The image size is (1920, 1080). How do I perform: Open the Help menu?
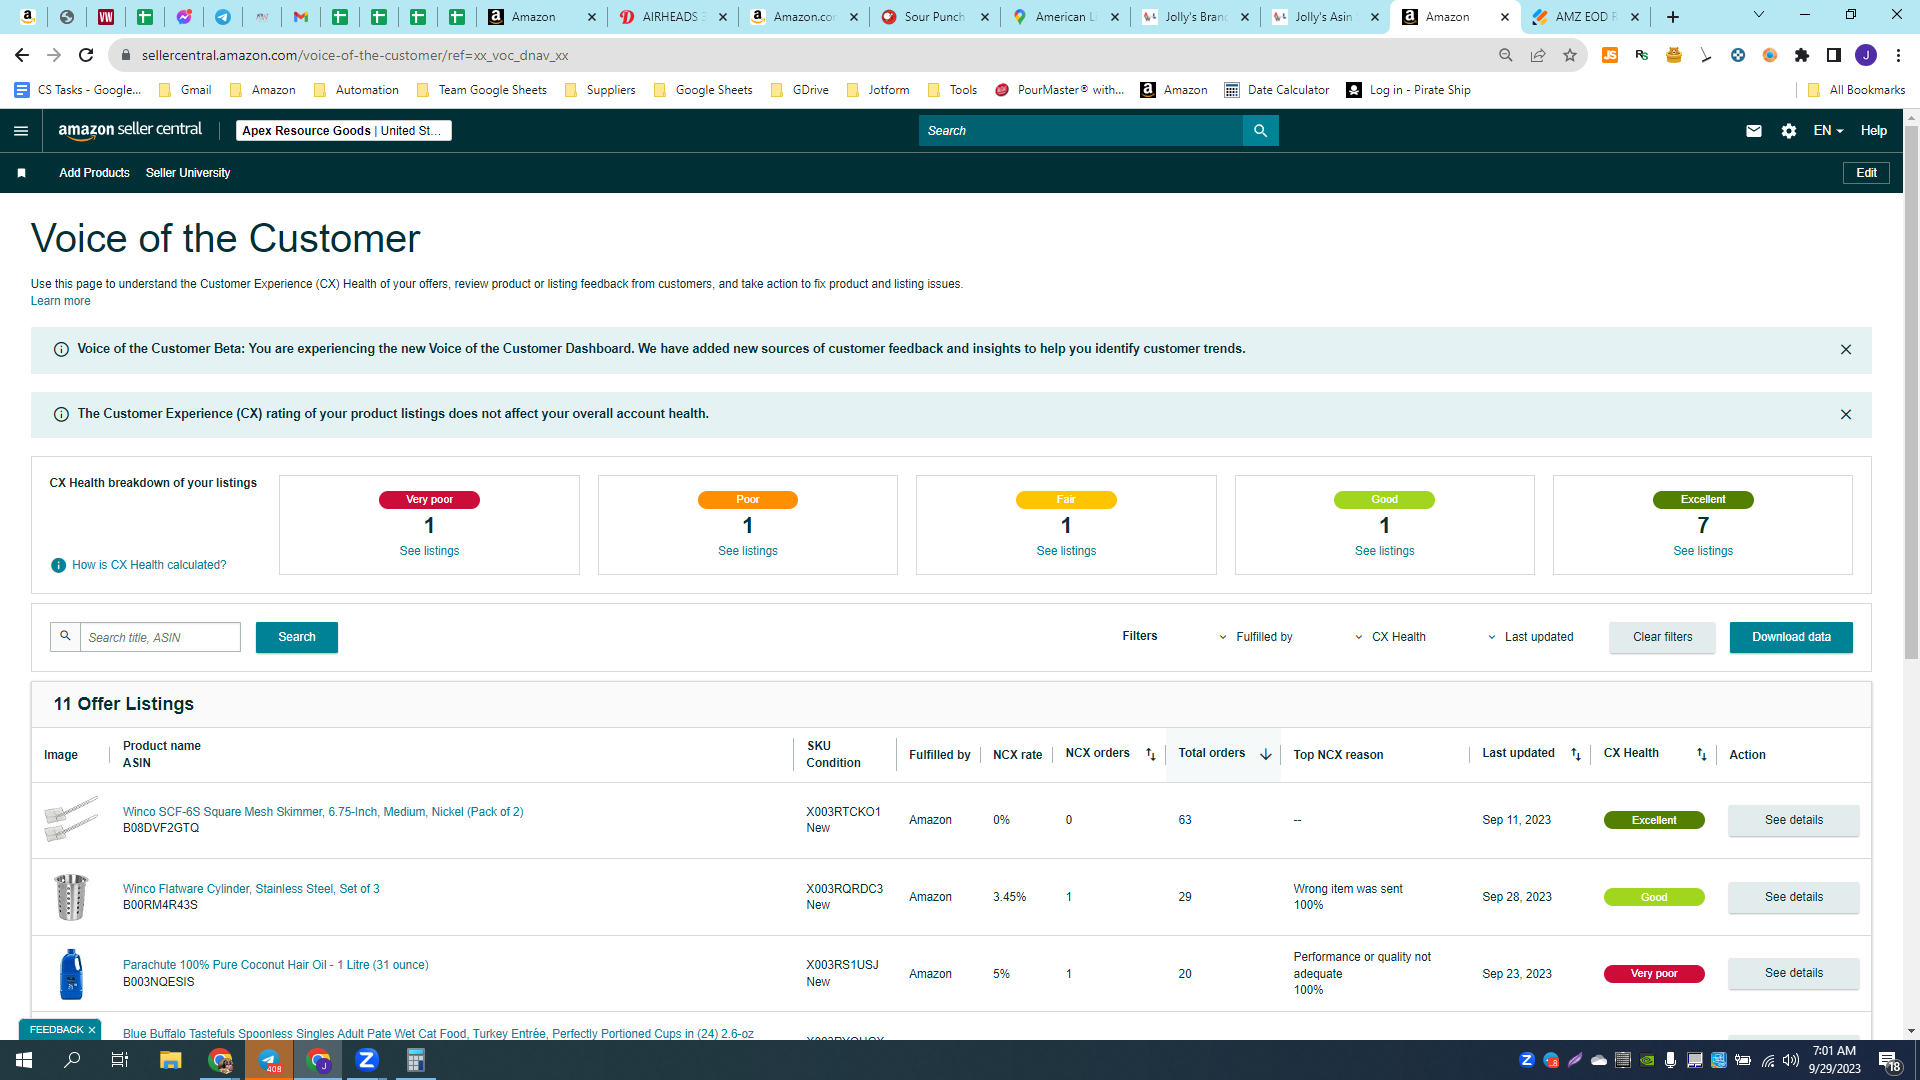point(1874,131)
